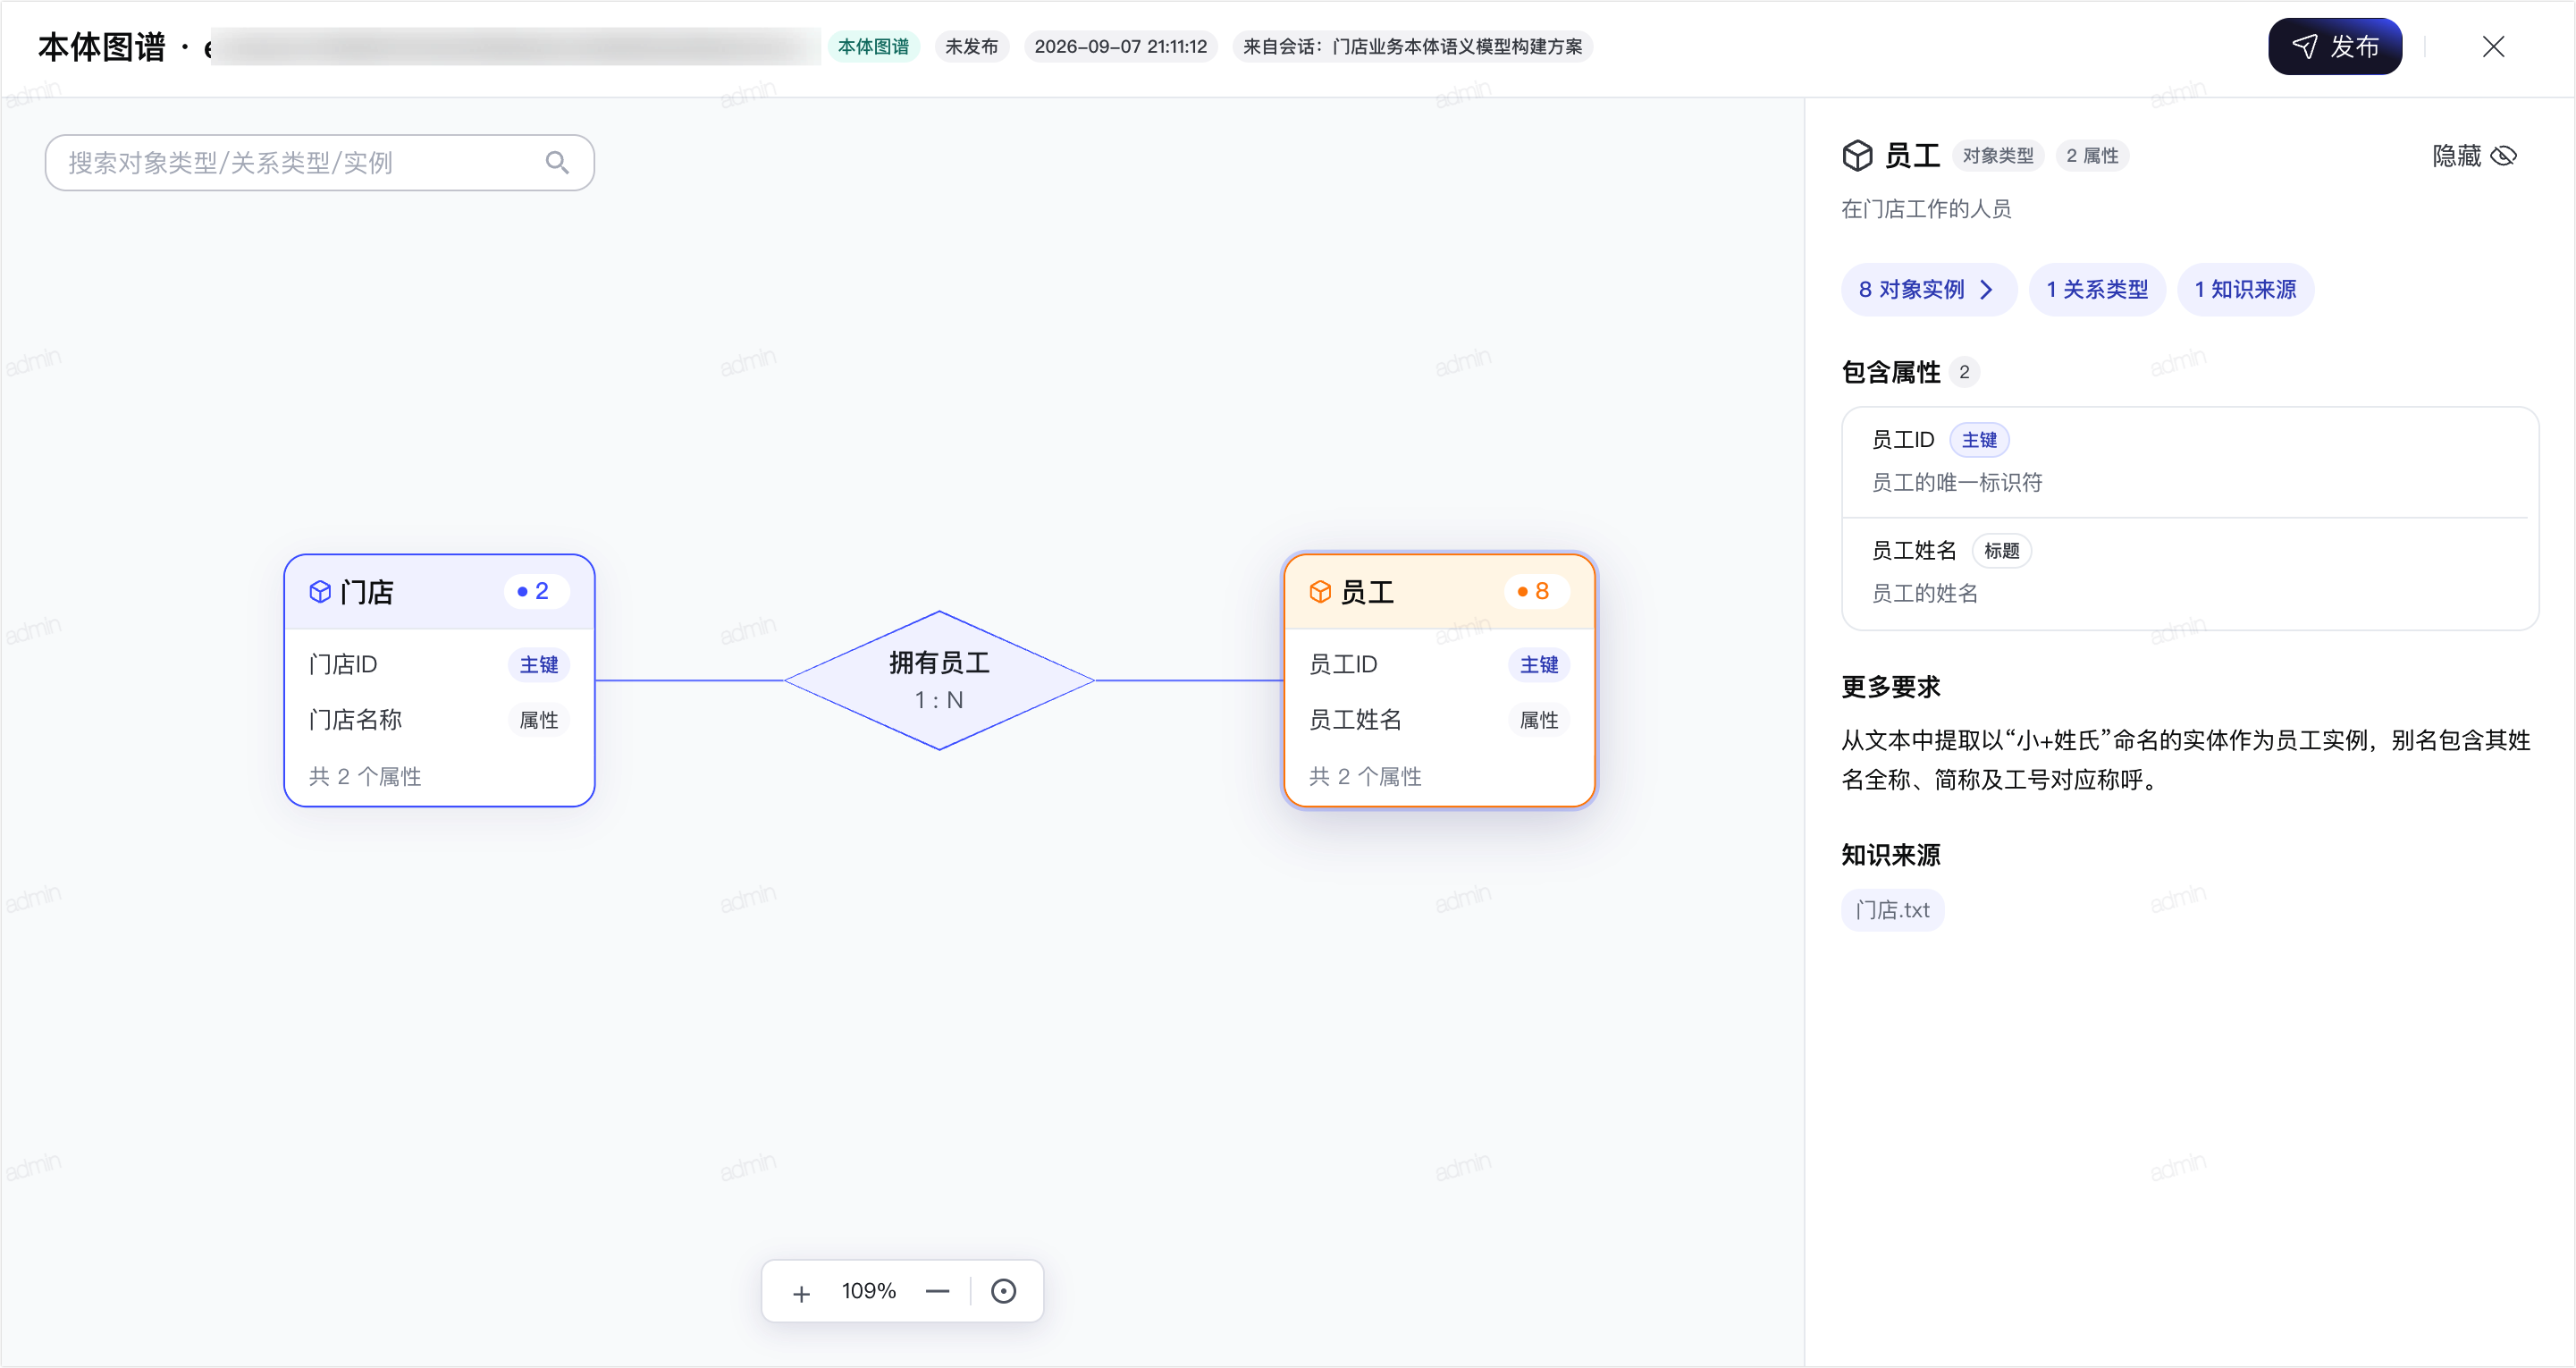Switch to 1 知识来源 tab
Image resolution: width=2576 pixels, height=1368 pixels.
[2245, 290]
